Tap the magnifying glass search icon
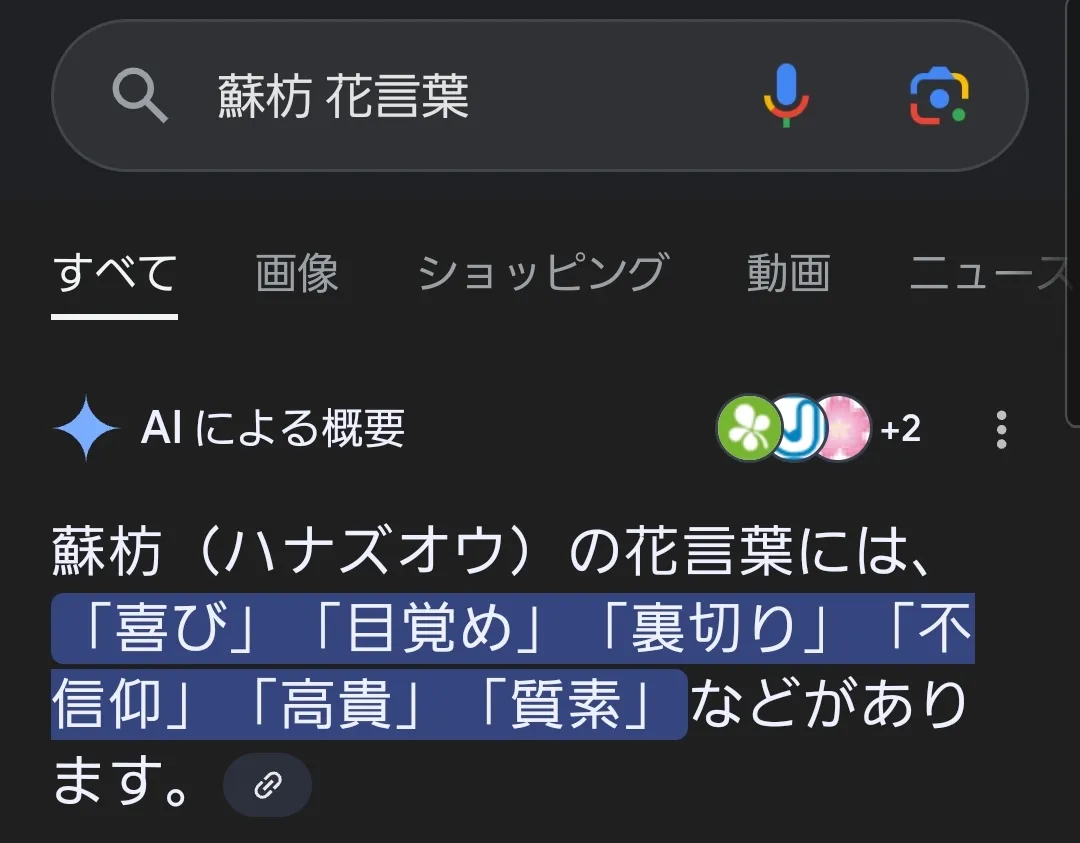This screenshot has width=1080, height=843. tap(140, 95)
